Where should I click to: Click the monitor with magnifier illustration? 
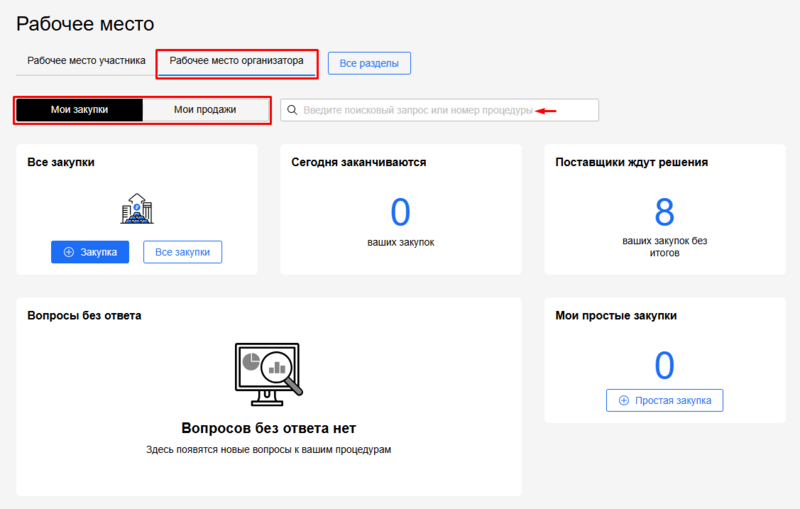(x=268, y=374)
